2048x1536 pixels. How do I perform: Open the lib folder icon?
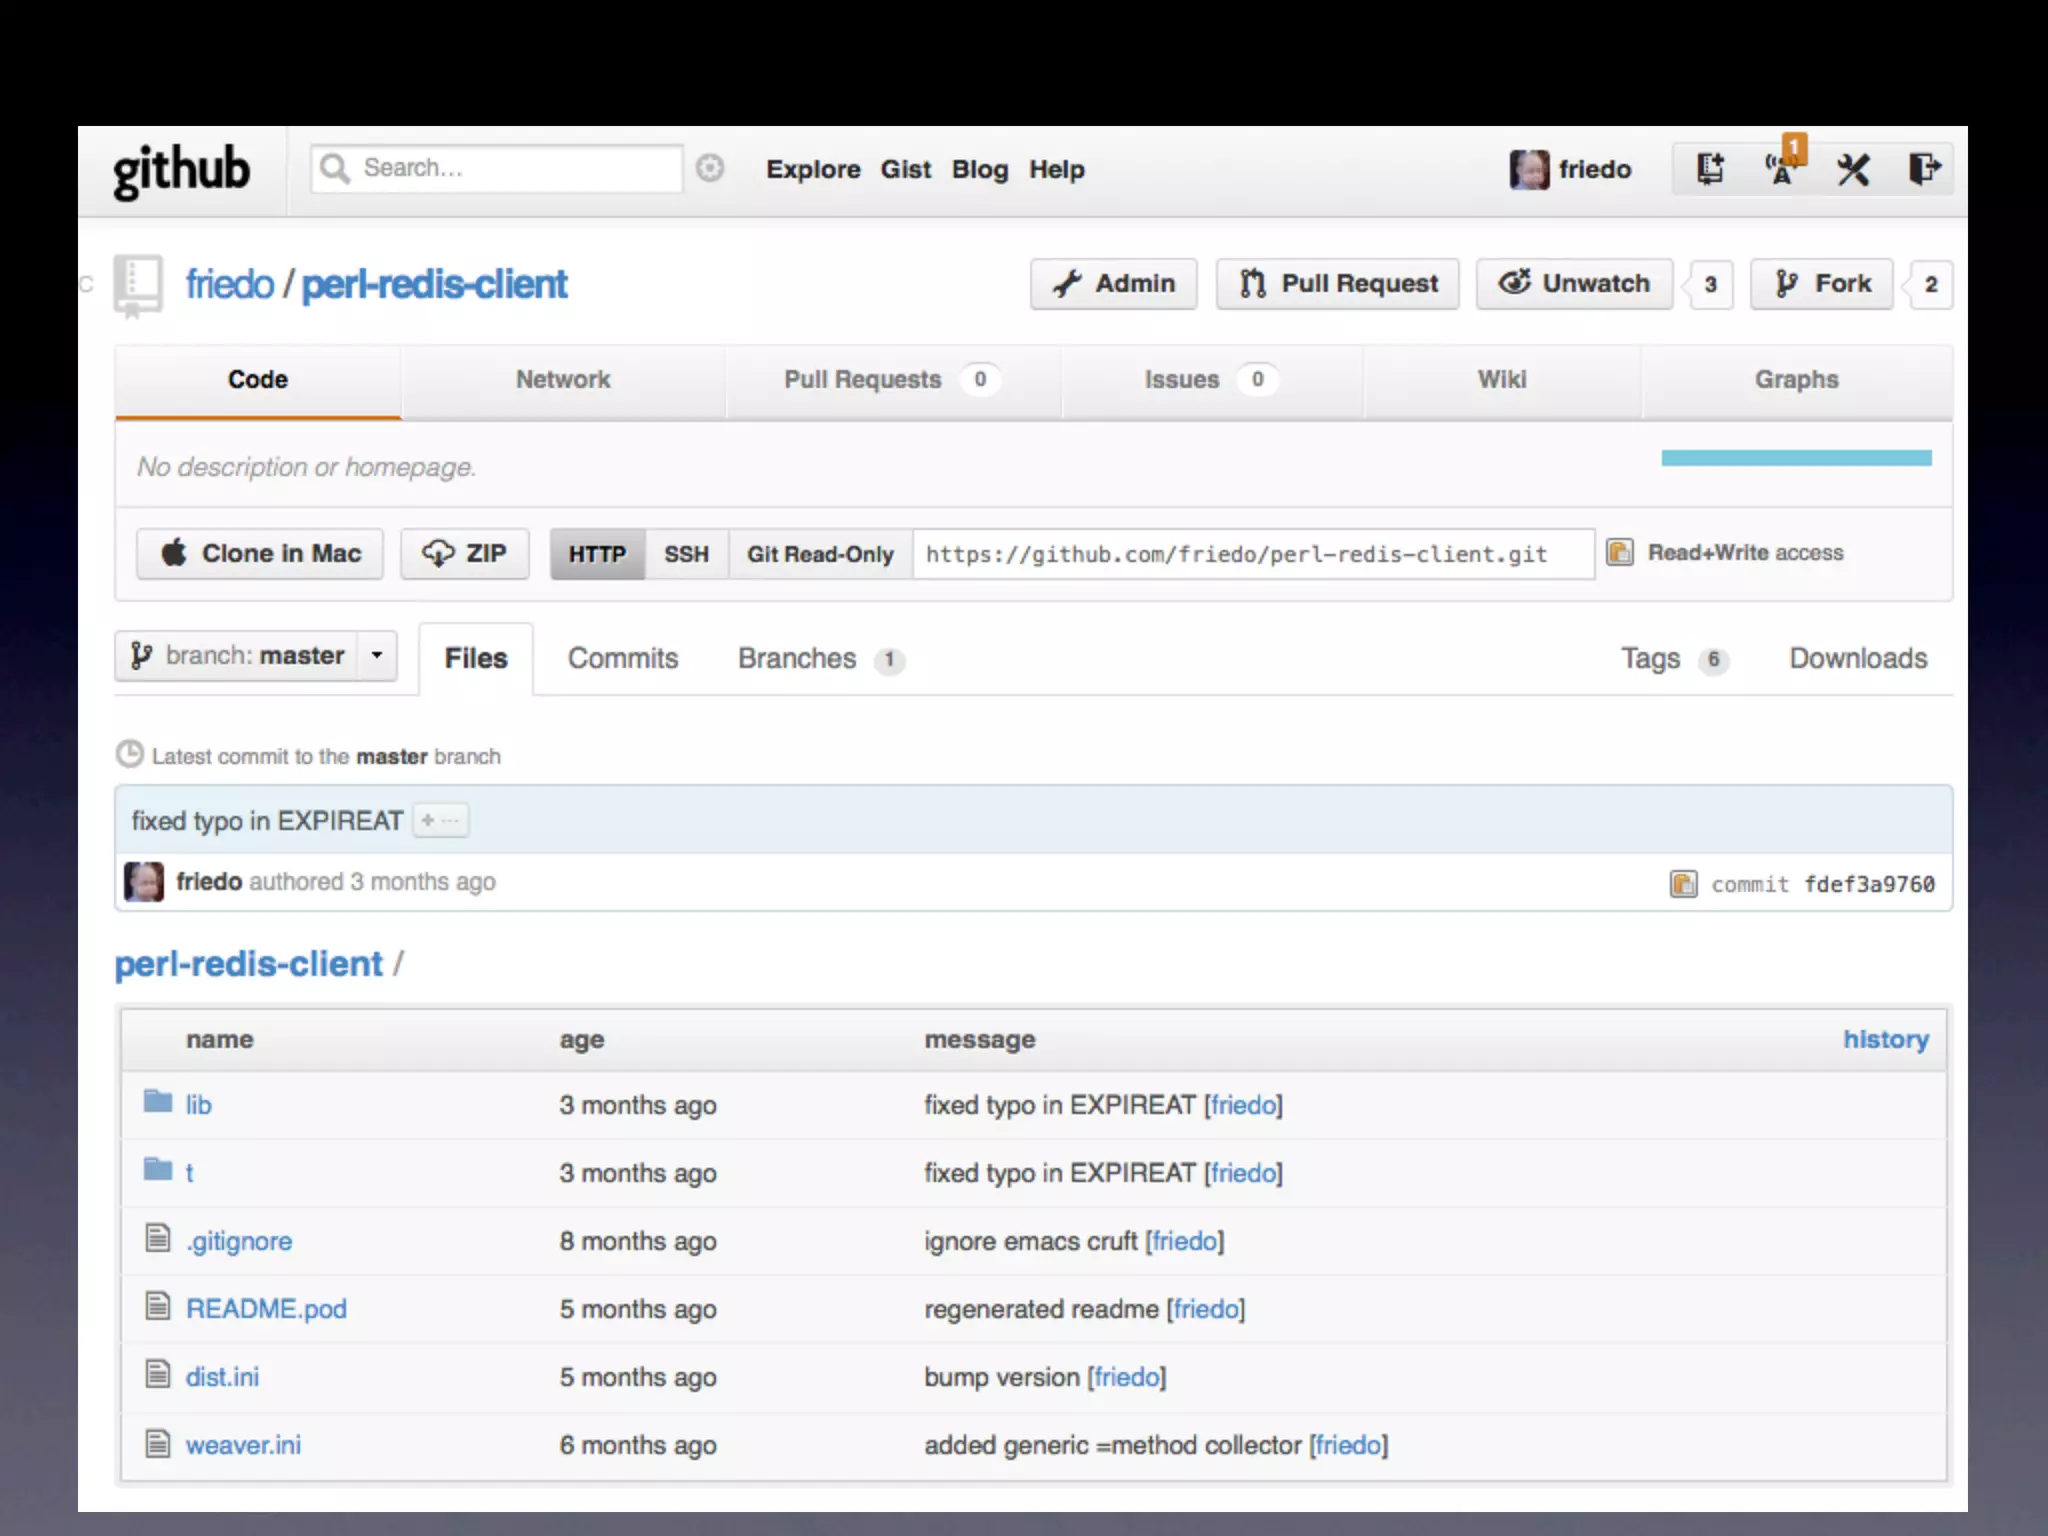158,1102
